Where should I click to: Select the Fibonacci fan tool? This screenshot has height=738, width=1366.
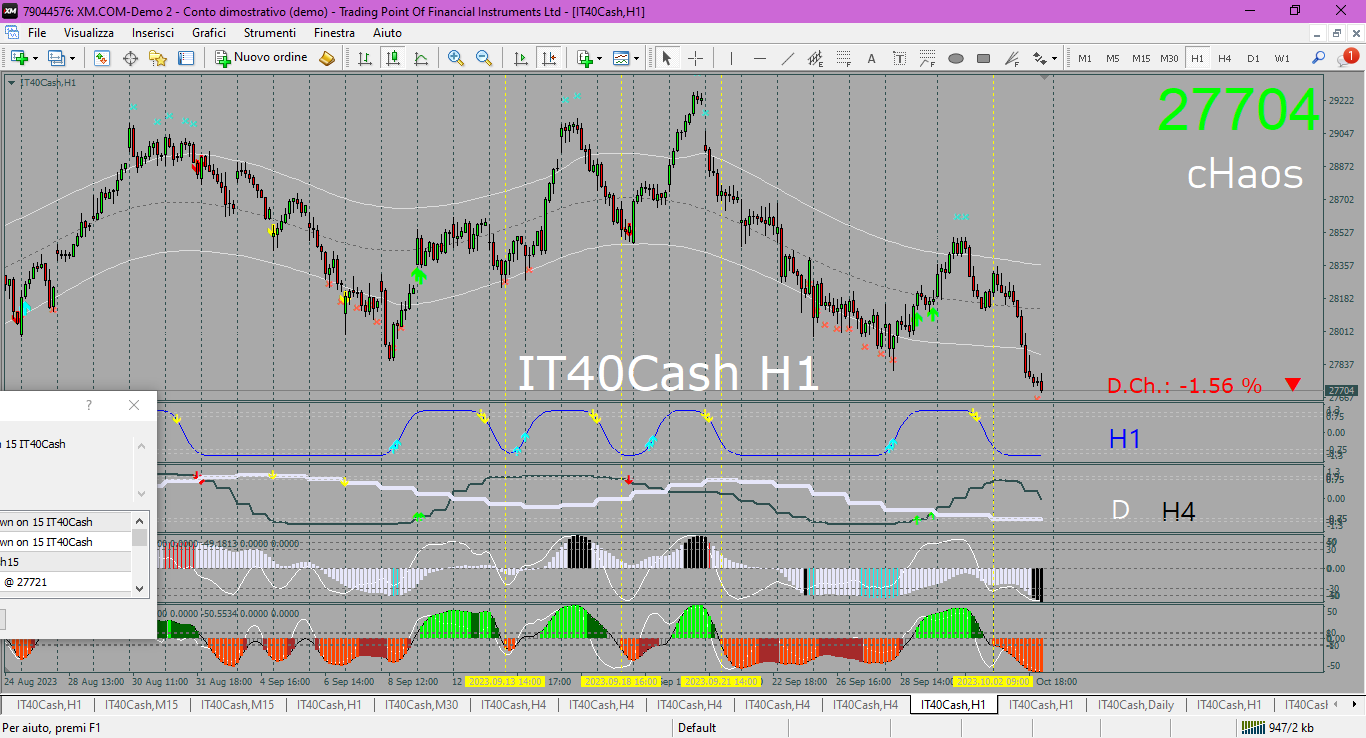(x=1011, y=58)
